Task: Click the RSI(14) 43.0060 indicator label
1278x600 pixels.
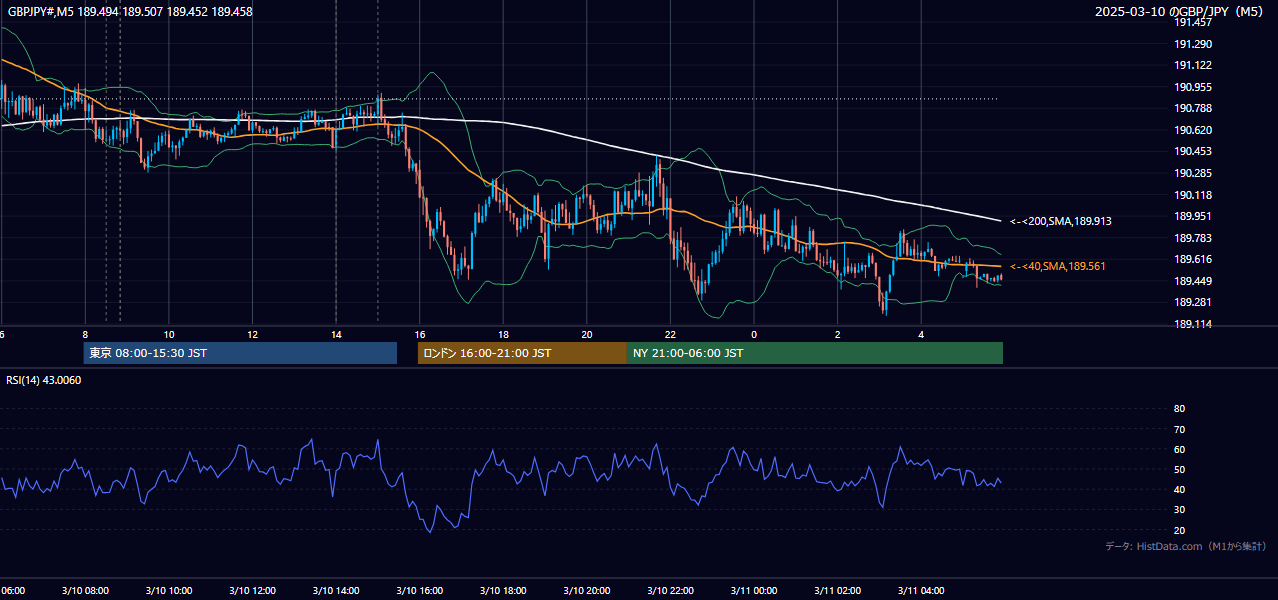Action: coord(44,380)
